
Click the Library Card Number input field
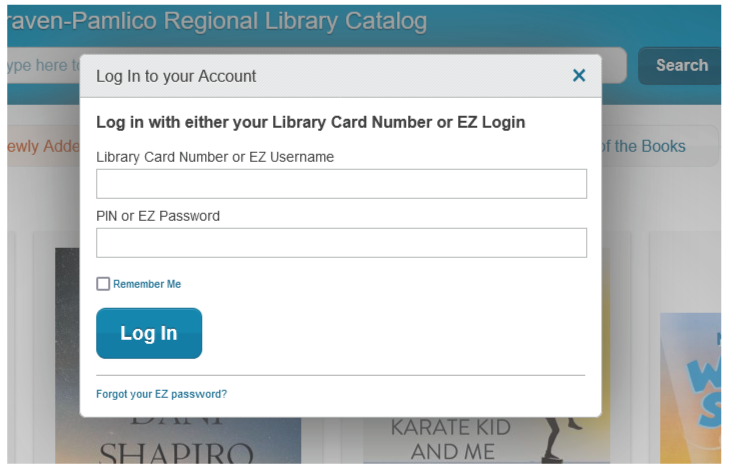point(341,184)
